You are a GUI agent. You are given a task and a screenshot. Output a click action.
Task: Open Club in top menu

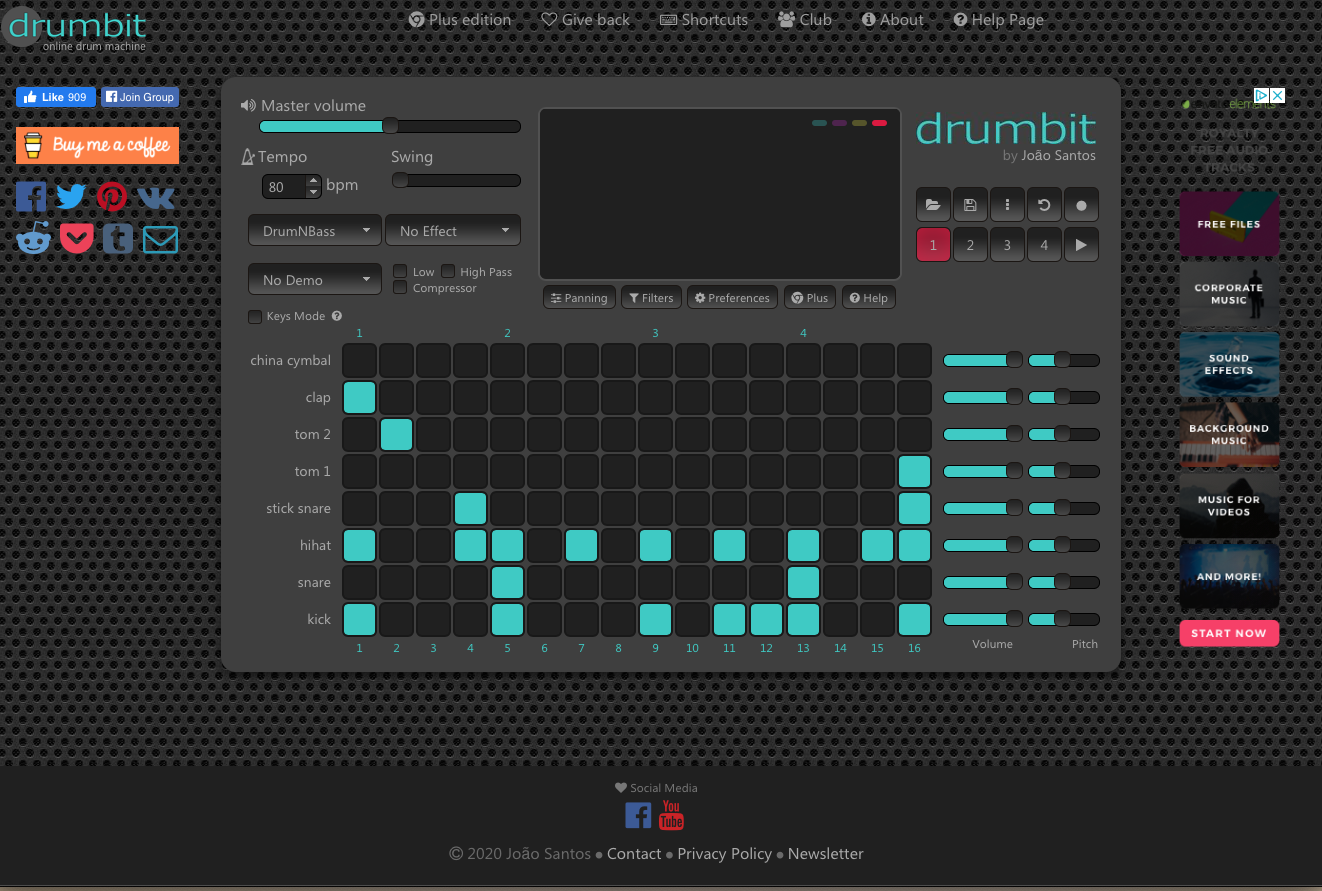pos(805,19)
